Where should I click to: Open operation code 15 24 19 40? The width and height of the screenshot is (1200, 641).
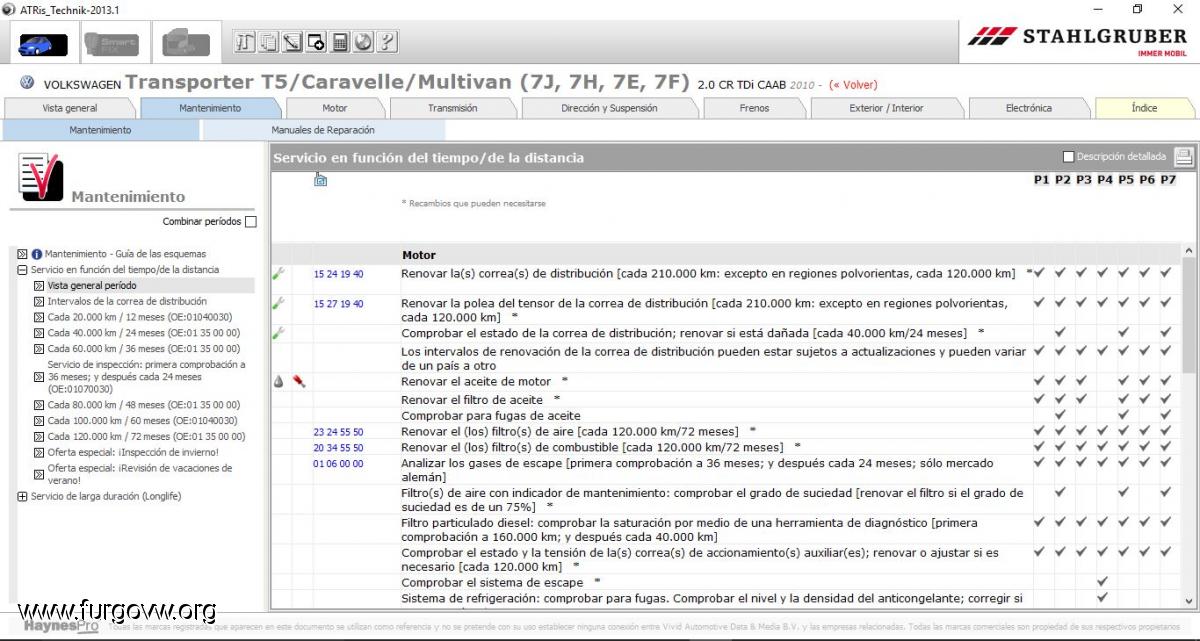(338, 274)
